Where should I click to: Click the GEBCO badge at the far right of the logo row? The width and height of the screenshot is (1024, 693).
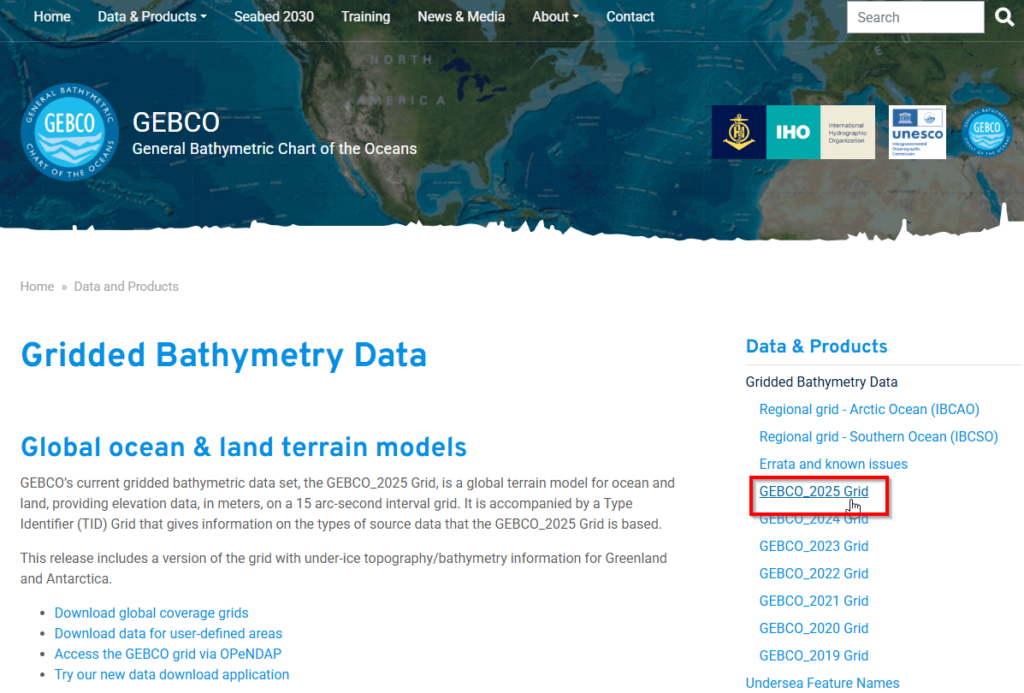pos(986,131)
